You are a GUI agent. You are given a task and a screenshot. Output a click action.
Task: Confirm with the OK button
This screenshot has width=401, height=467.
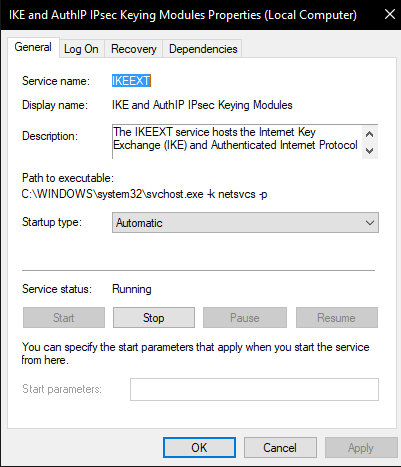click(x=199, y=448)
